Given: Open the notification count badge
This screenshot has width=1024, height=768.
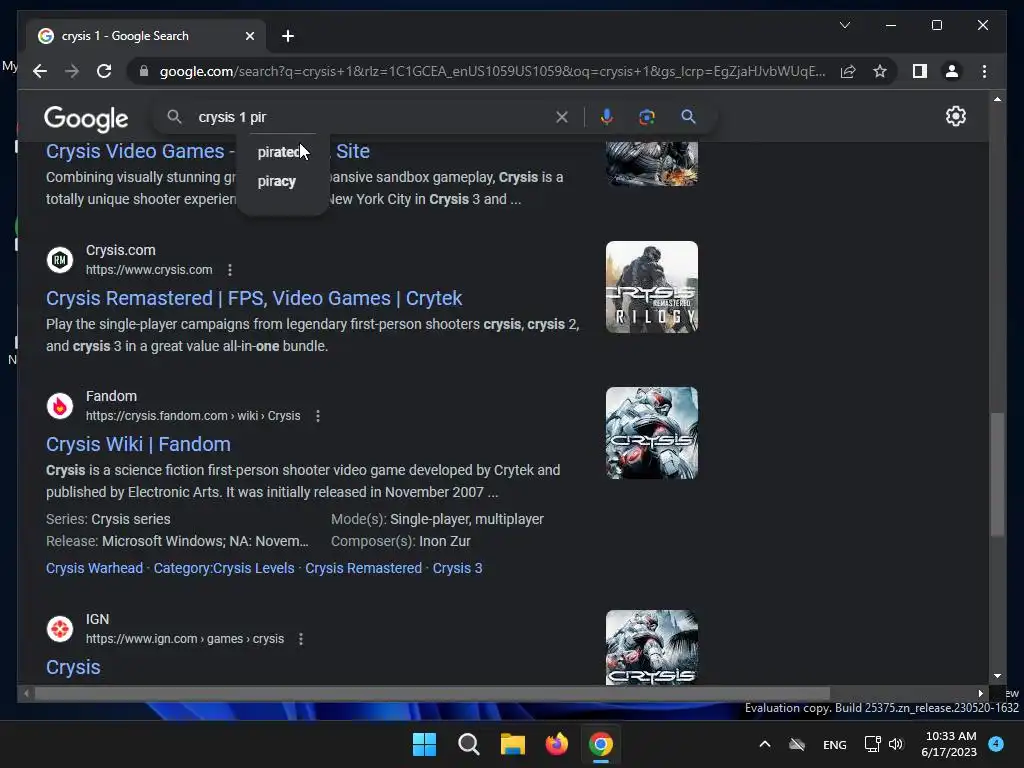Looking at the screenshot, I should [996, 744].
